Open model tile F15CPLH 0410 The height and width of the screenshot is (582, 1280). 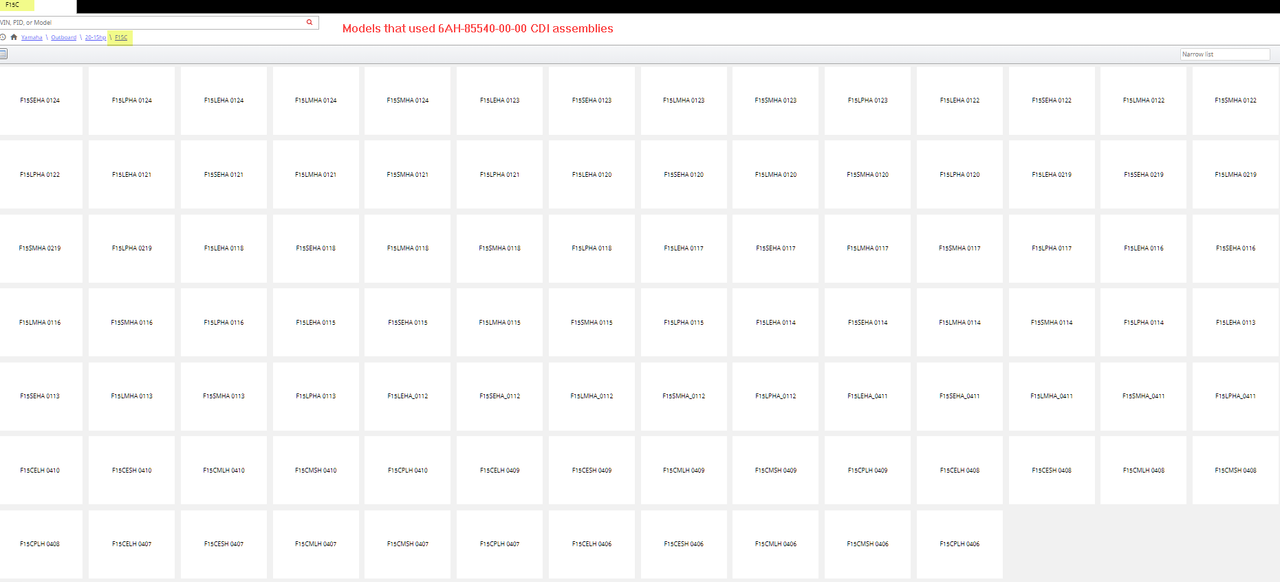coord(408,470)
